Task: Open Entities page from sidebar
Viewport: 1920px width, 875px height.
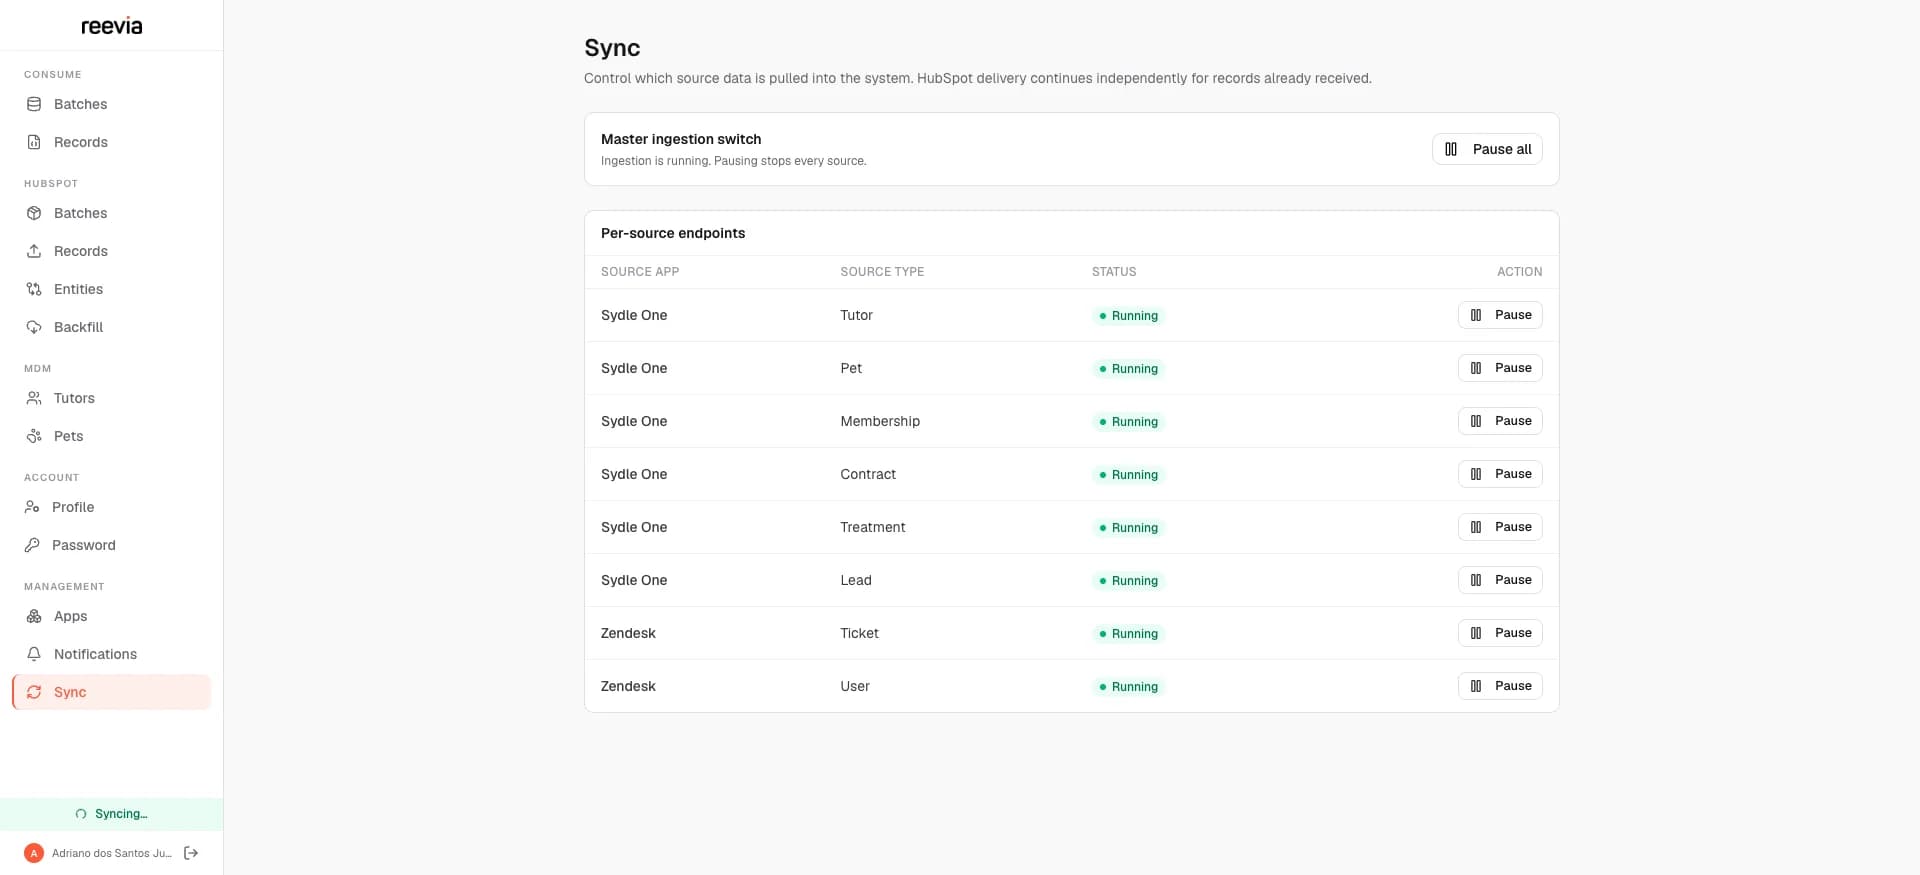Action: coord(111,289)
